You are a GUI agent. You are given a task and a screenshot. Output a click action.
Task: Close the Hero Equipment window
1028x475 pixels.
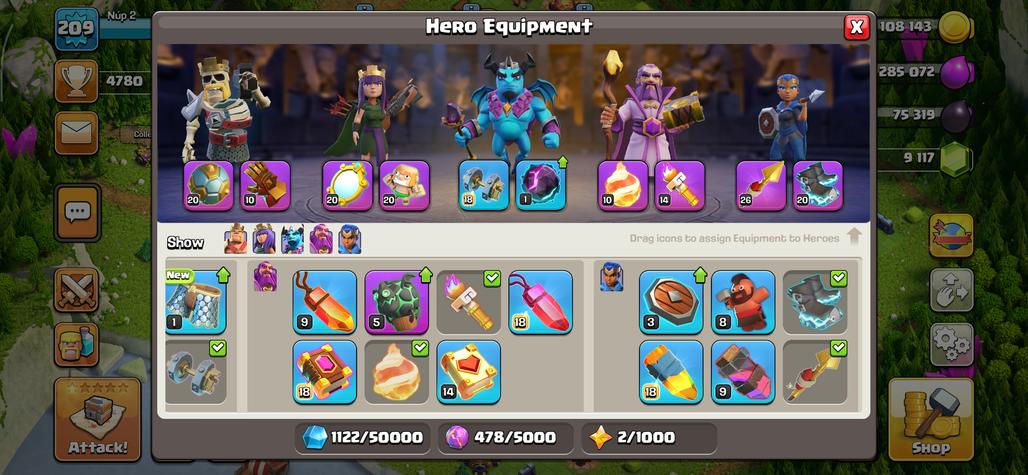tap(856, 27)
